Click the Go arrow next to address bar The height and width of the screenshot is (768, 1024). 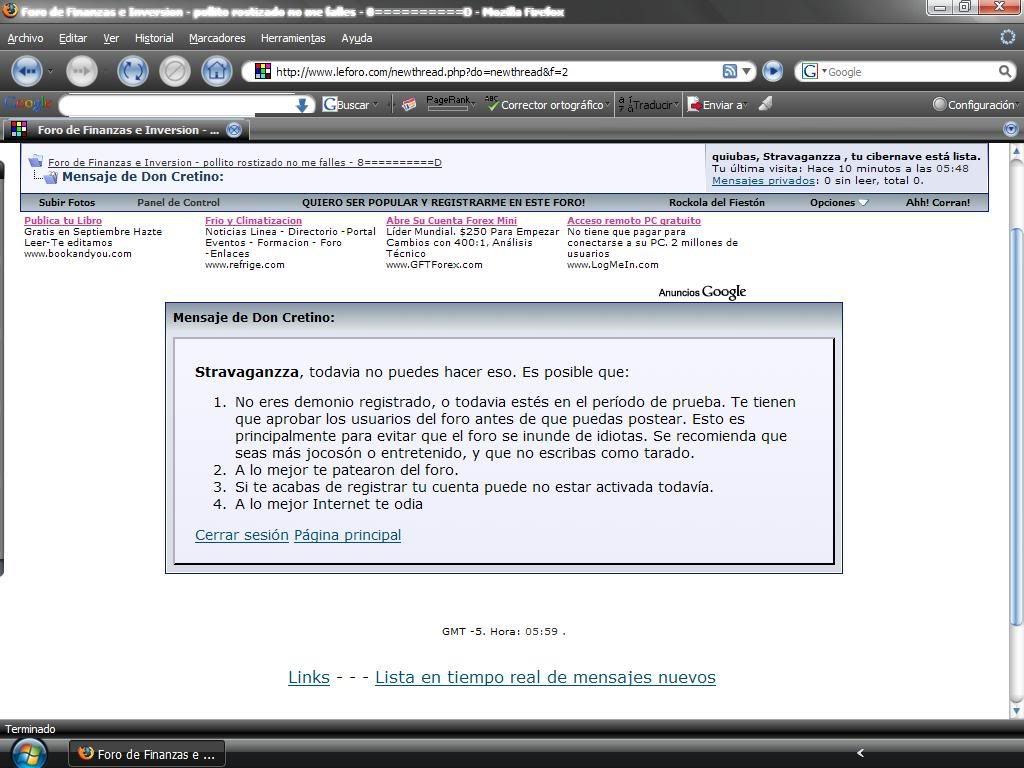[773, 71]
